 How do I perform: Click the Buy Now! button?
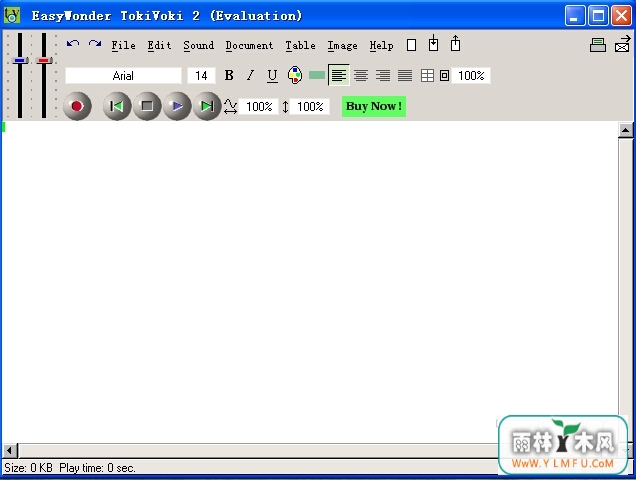374,106
